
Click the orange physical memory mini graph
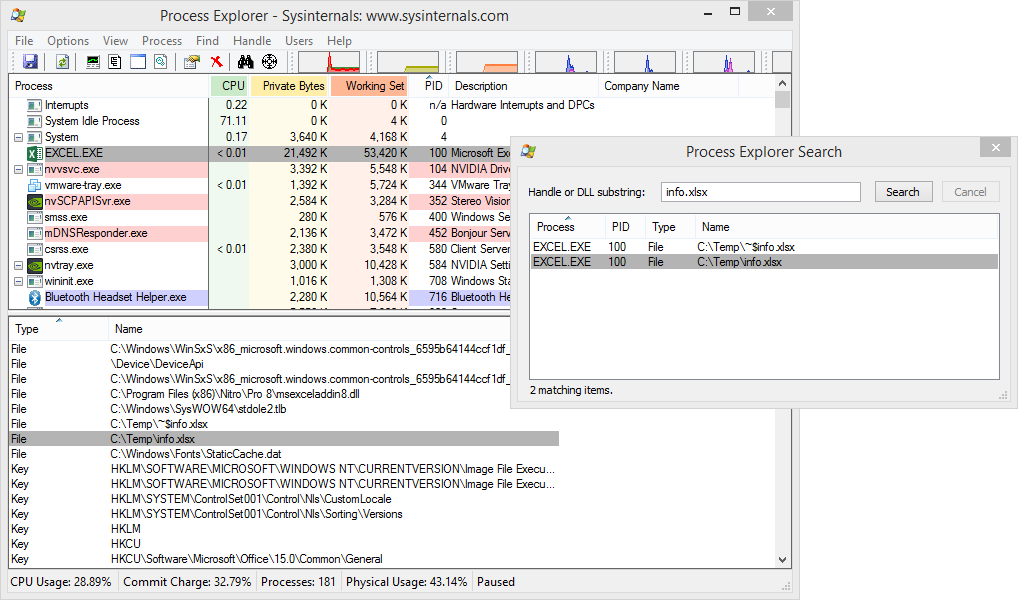coord(488,62)
